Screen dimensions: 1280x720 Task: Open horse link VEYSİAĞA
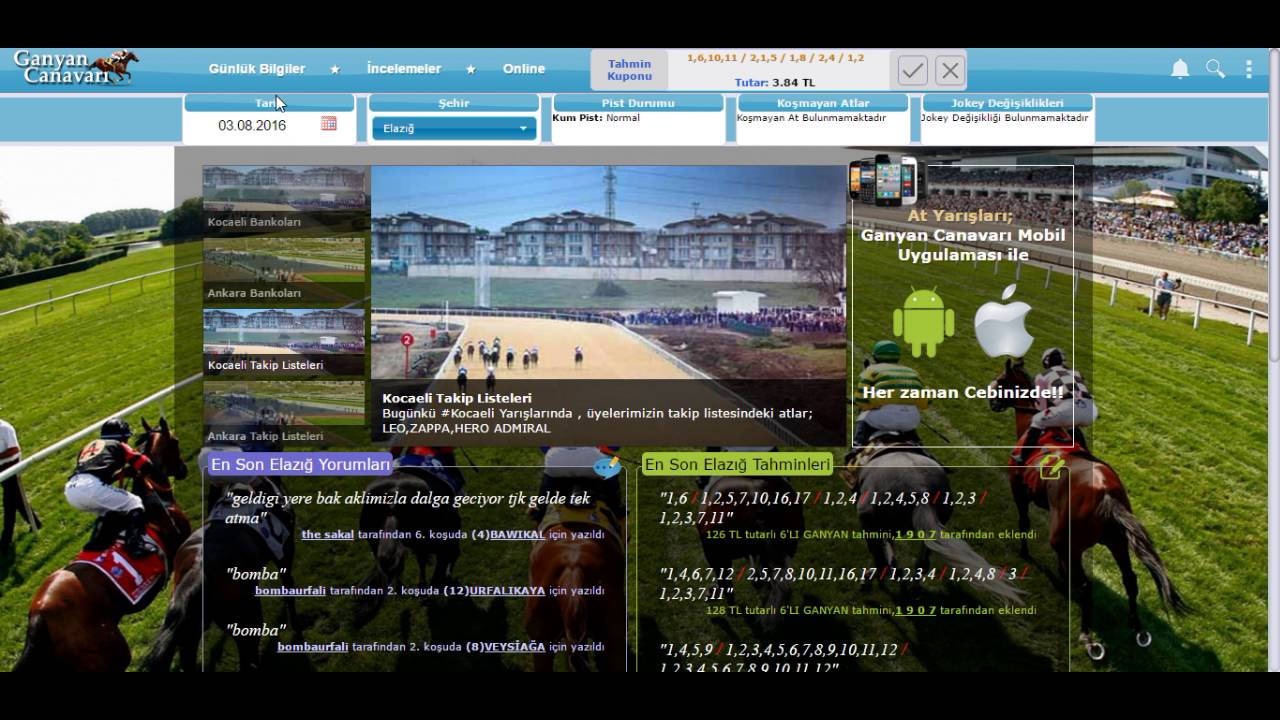(x=514, y=647)
